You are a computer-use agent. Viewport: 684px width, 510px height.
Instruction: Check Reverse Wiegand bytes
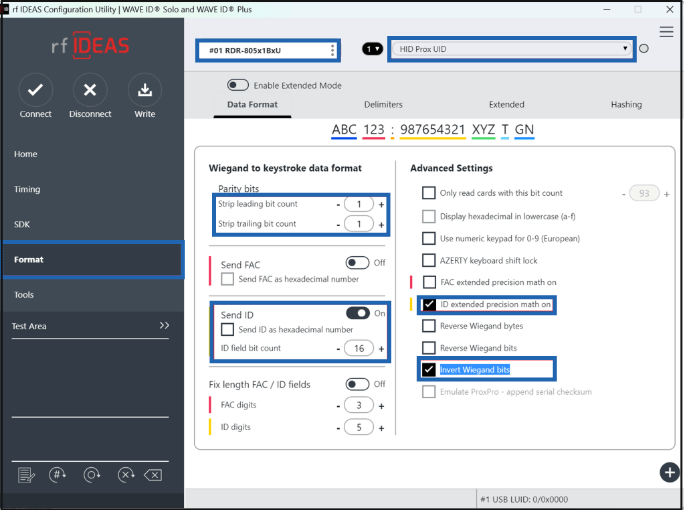click(429, 326)
